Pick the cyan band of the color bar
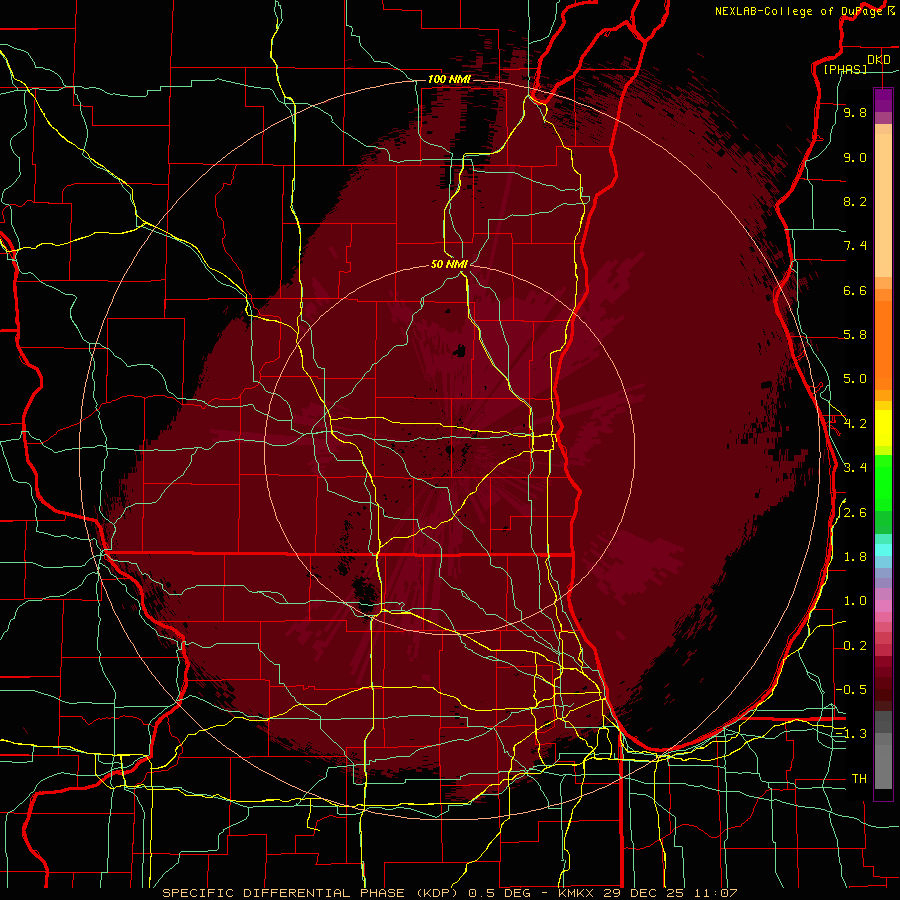Screen dimensions: 900x900 (883, 550)
